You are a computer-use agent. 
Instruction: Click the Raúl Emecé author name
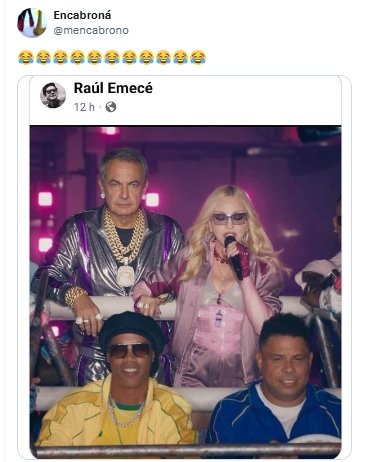coord(113,88)
